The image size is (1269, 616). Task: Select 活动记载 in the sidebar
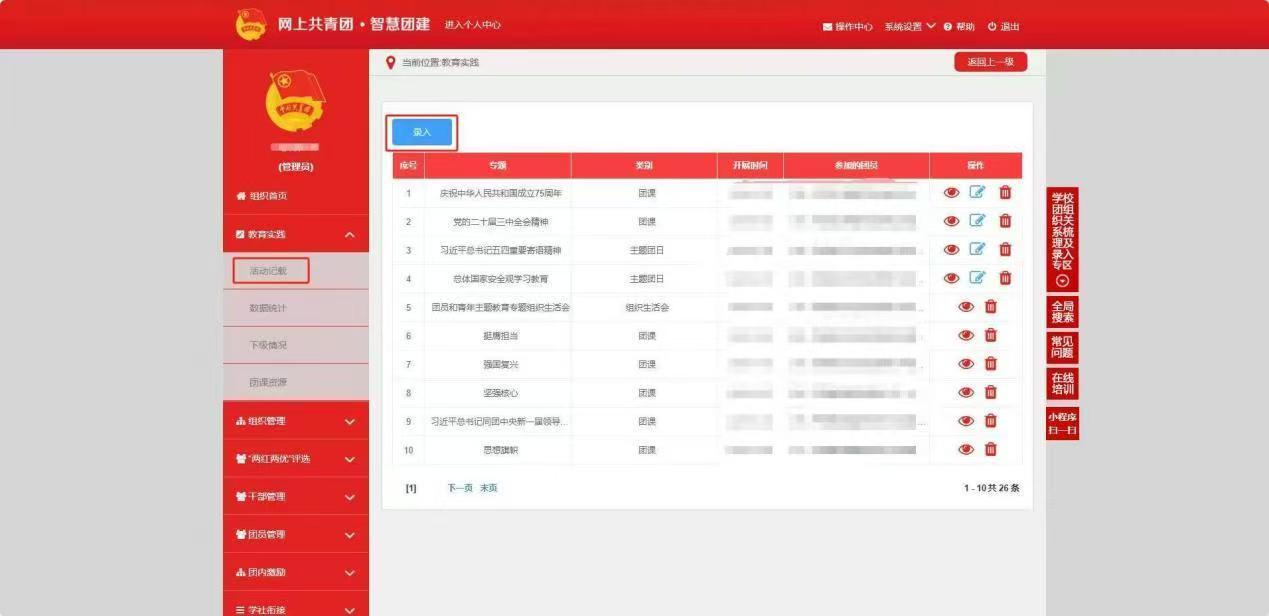click(x=271, y=270)
